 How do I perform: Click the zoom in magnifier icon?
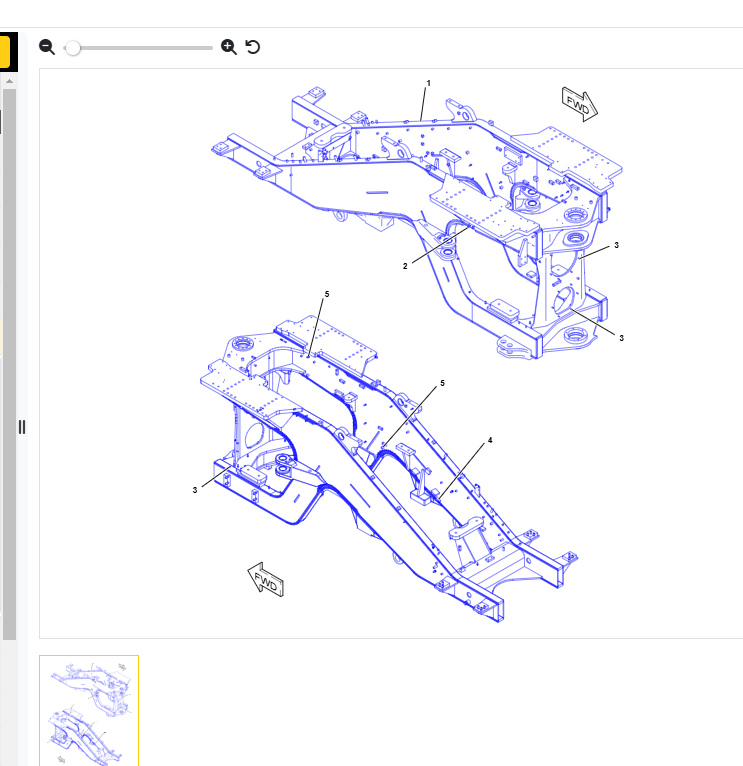228,47
